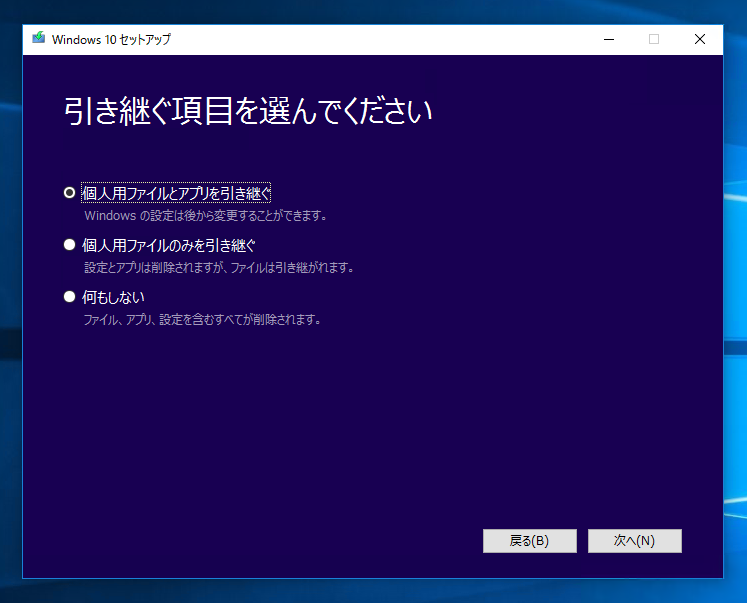
Task: Click the 次へ(N) button
Action: pyautogui.click(x=635, y=541)
